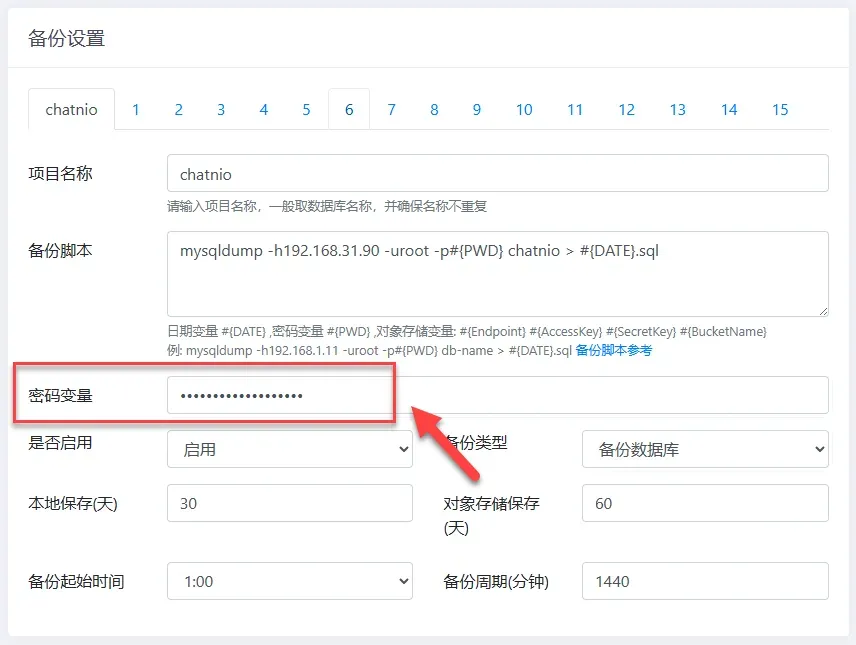Click into the 备份脚本 mysqldump textarea
Image resolution: width=856 pixels, height=645 pixels.
pyautogui.click(x=498, y=274)
